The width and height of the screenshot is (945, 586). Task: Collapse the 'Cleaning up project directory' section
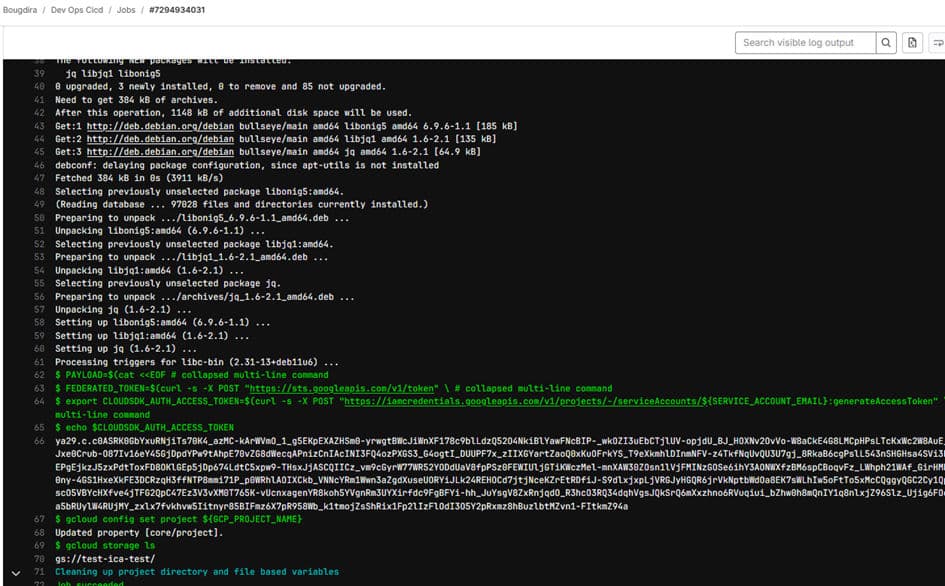click(x=16, y=572)
